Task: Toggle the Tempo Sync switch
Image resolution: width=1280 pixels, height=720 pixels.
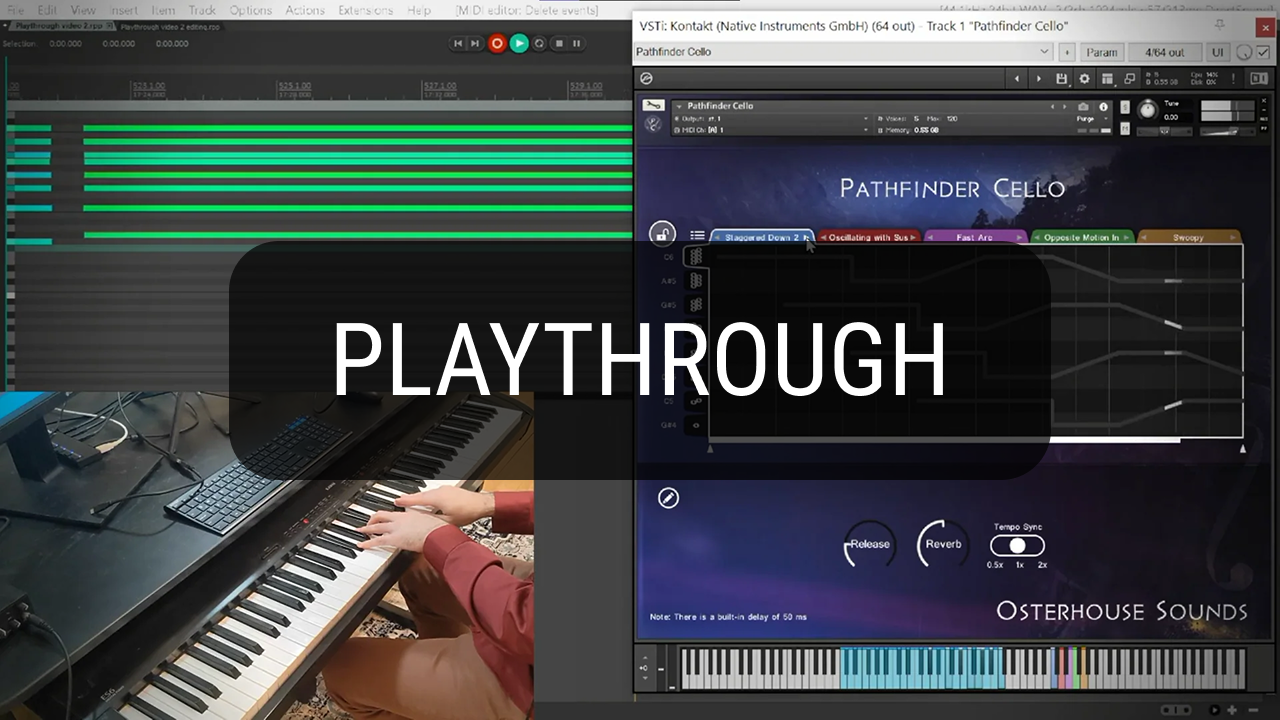Action: [x=1017, y=545]
